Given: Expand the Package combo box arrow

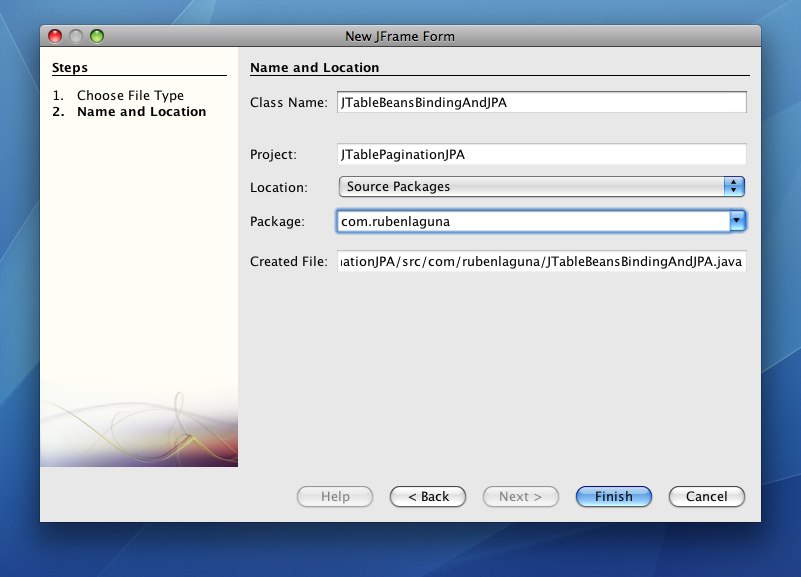Looking at the screenshot, I should pyautogui.click(x=737, y=221).
